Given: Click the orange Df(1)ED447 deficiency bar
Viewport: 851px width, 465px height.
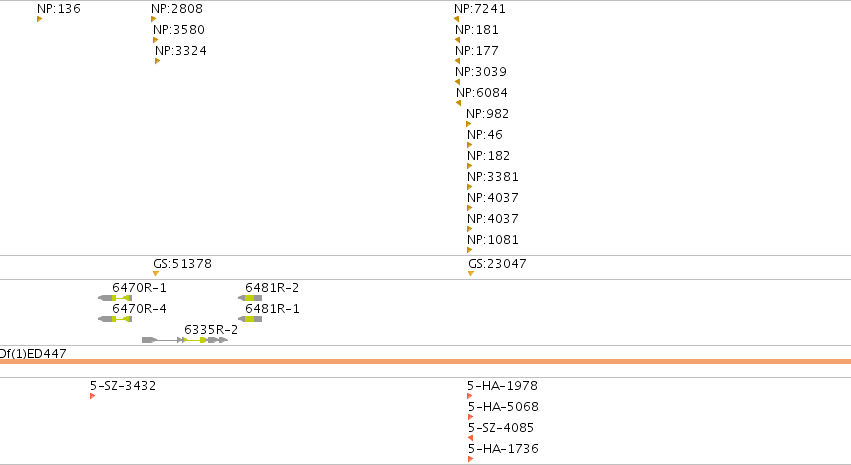Looking at the screenshot, I should [426, 361].
